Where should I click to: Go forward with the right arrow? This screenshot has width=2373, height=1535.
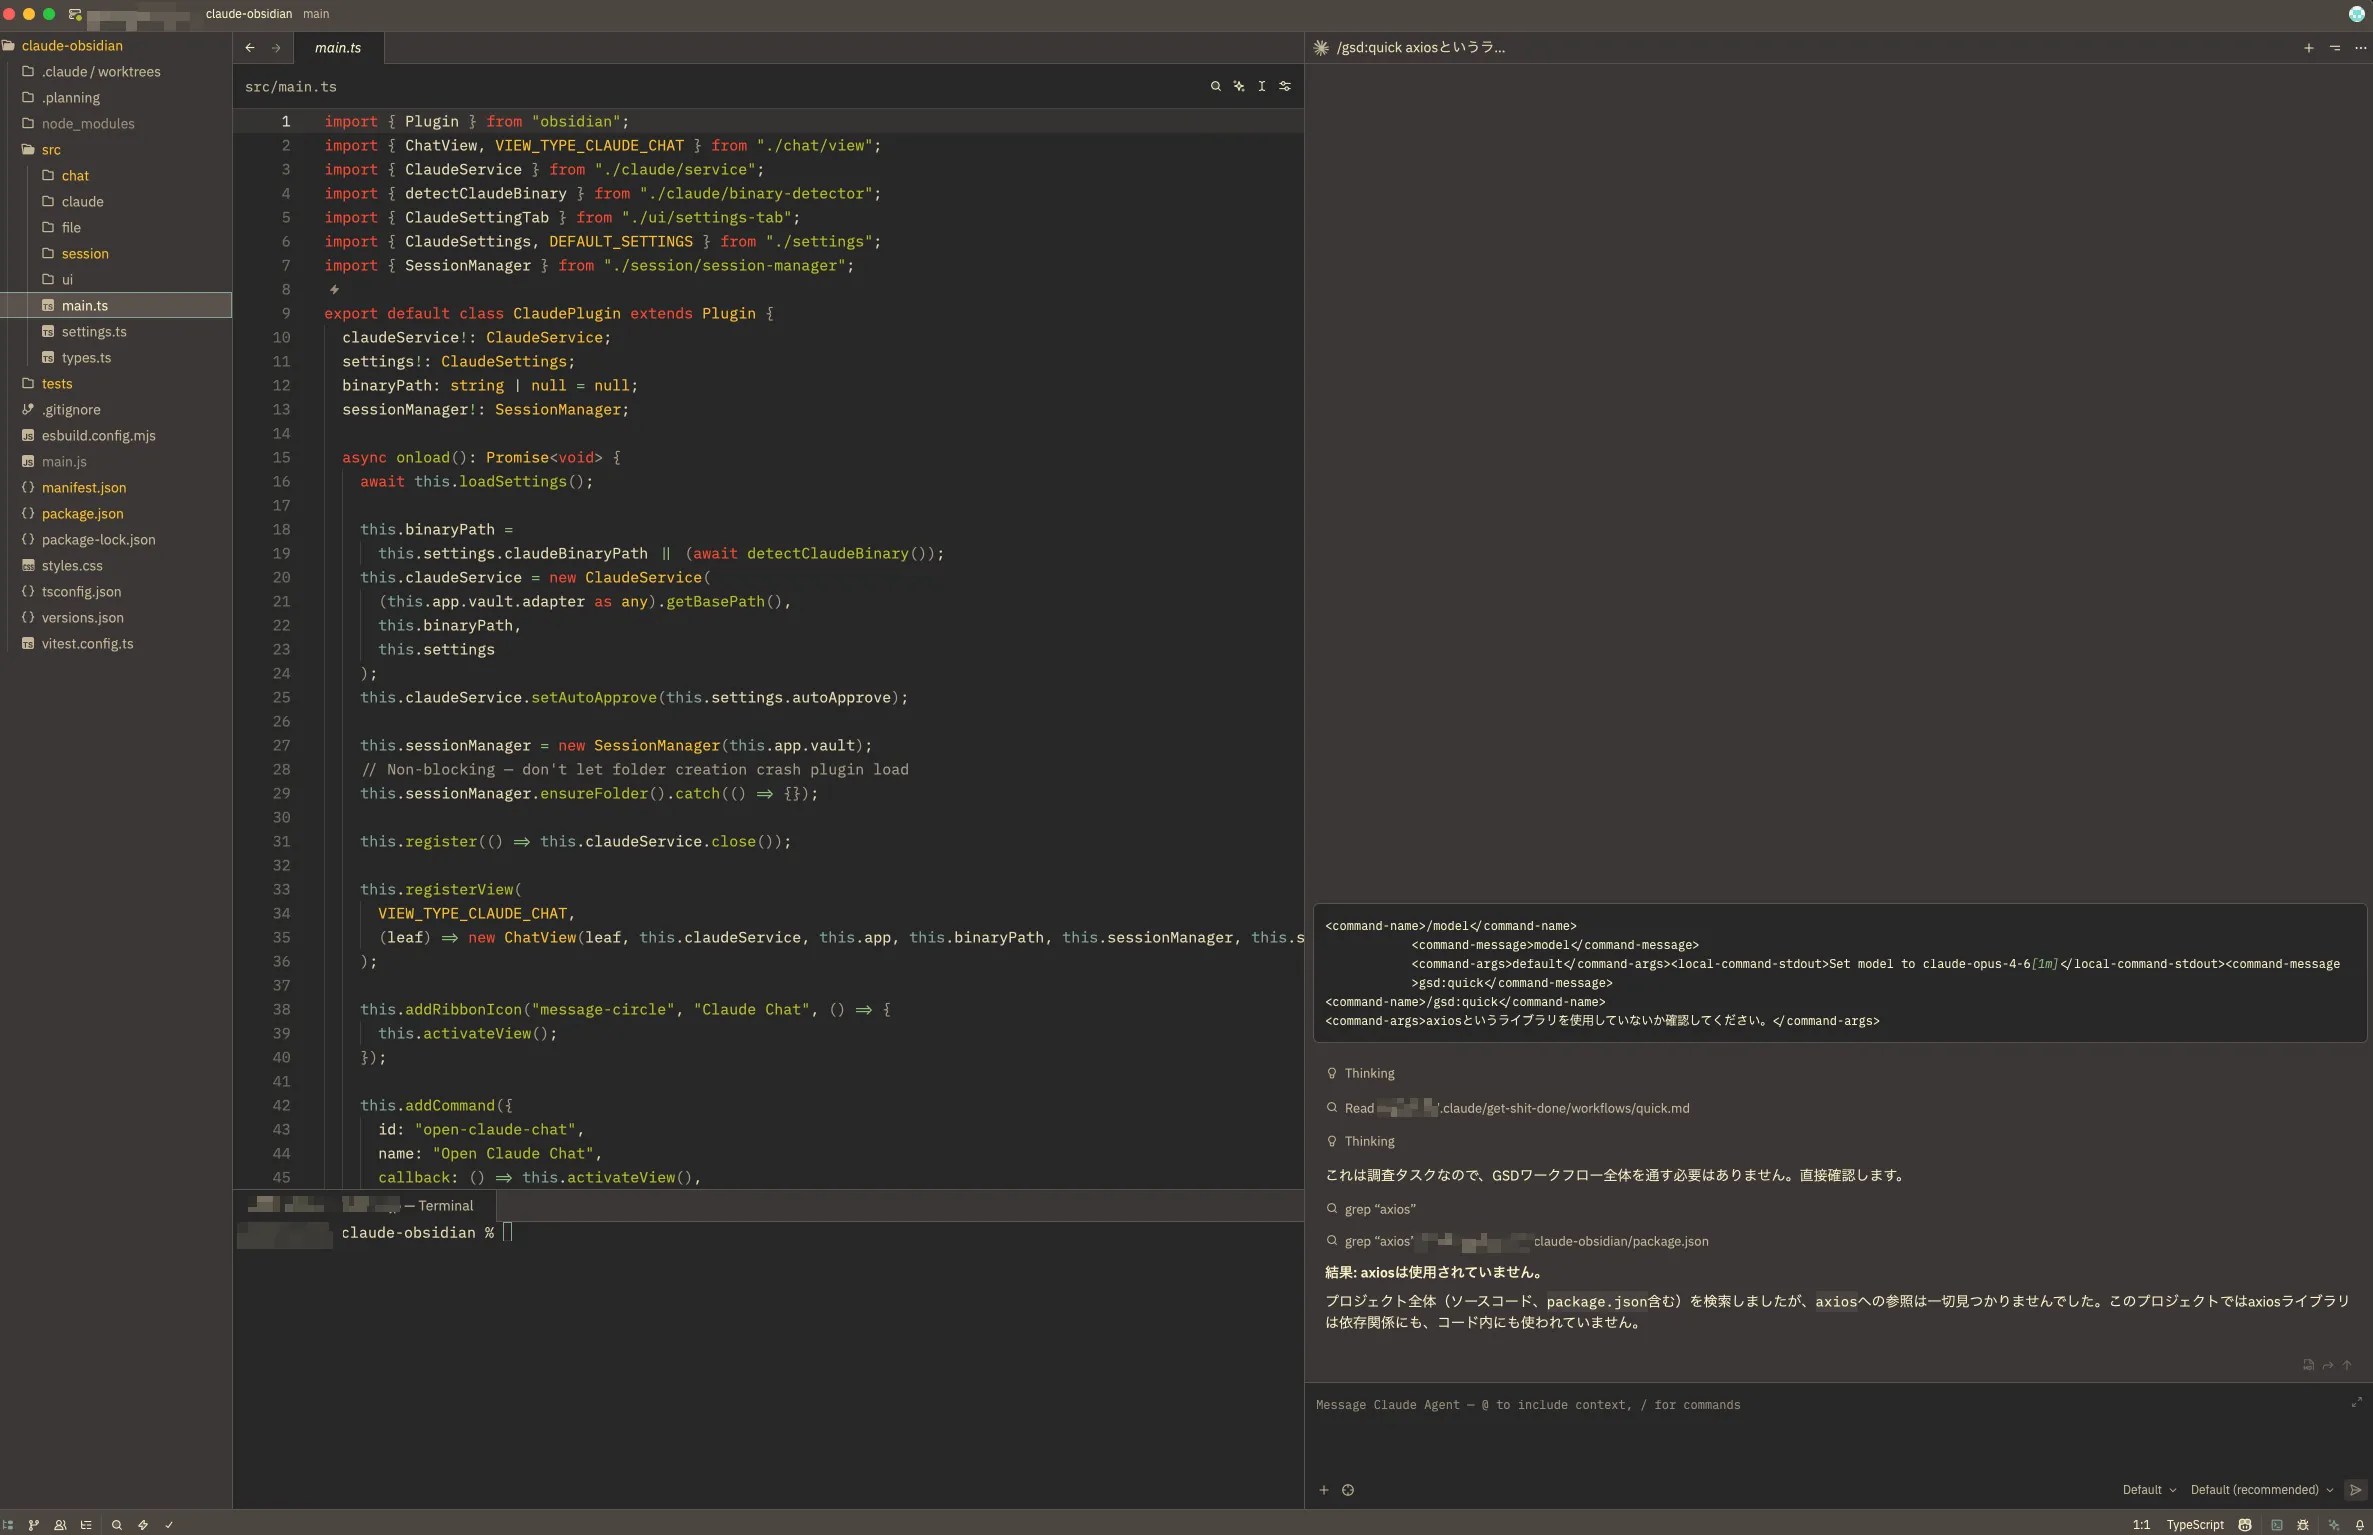(276, 47)
